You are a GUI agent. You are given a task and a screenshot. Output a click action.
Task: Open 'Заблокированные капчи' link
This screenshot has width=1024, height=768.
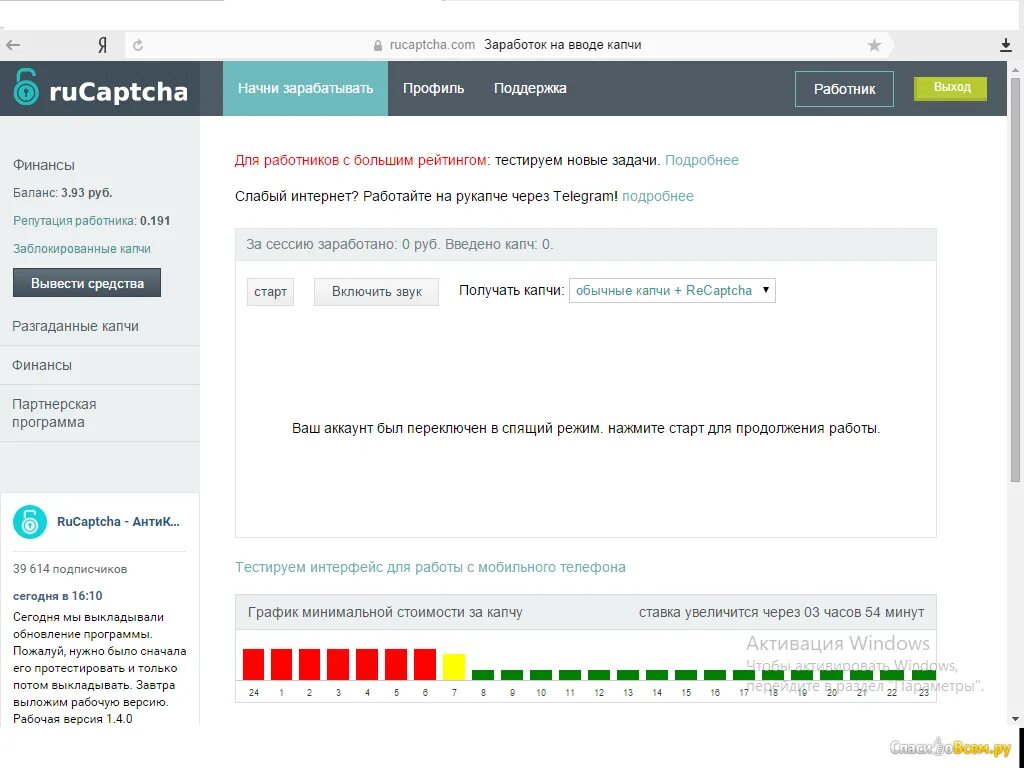pyautogui.click(x=82, y=249)
